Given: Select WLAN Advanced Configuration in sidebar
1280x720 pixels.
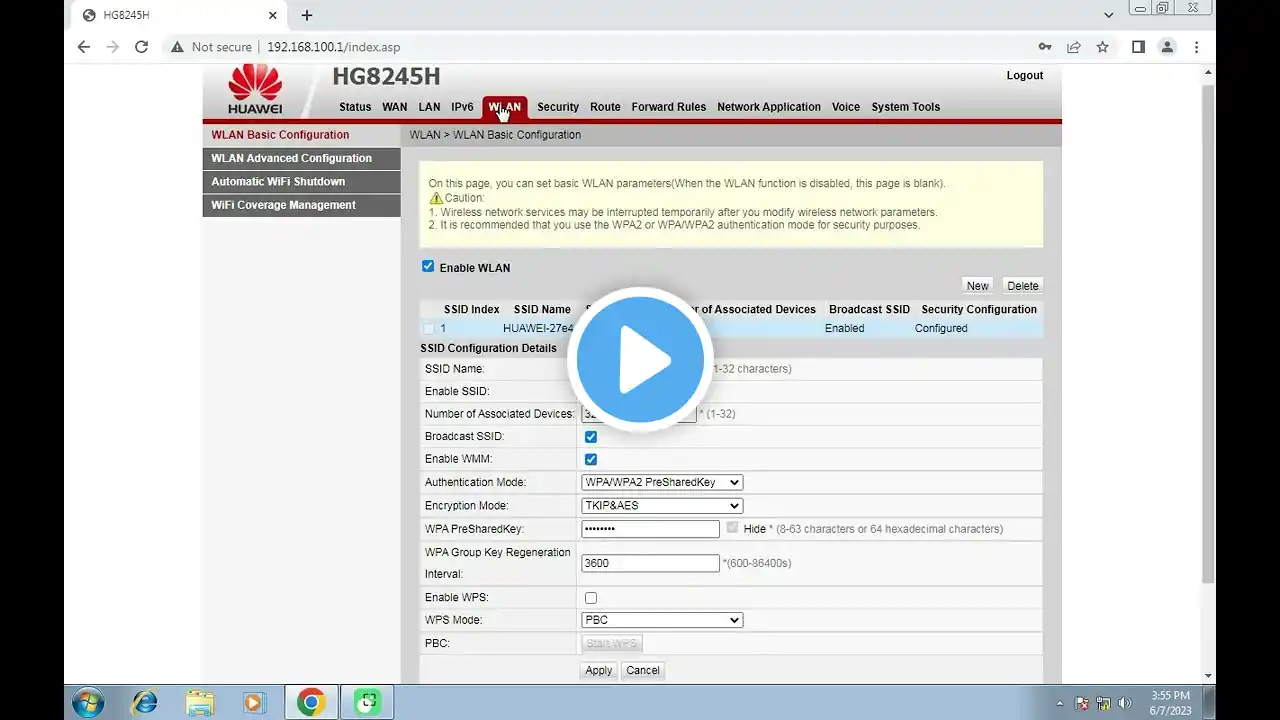Looking at the screenshot, I should pyautogui.click(x=301, y=158).
